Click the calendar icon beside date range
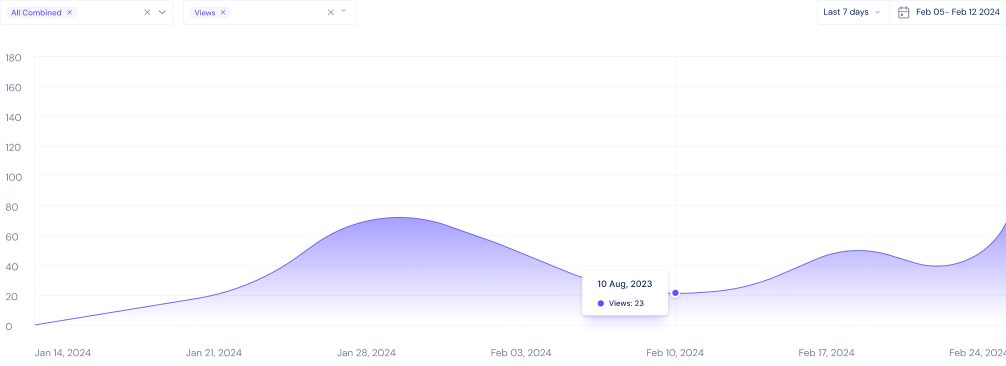The width and height of the screenshot is (1006, 366). 903,12
